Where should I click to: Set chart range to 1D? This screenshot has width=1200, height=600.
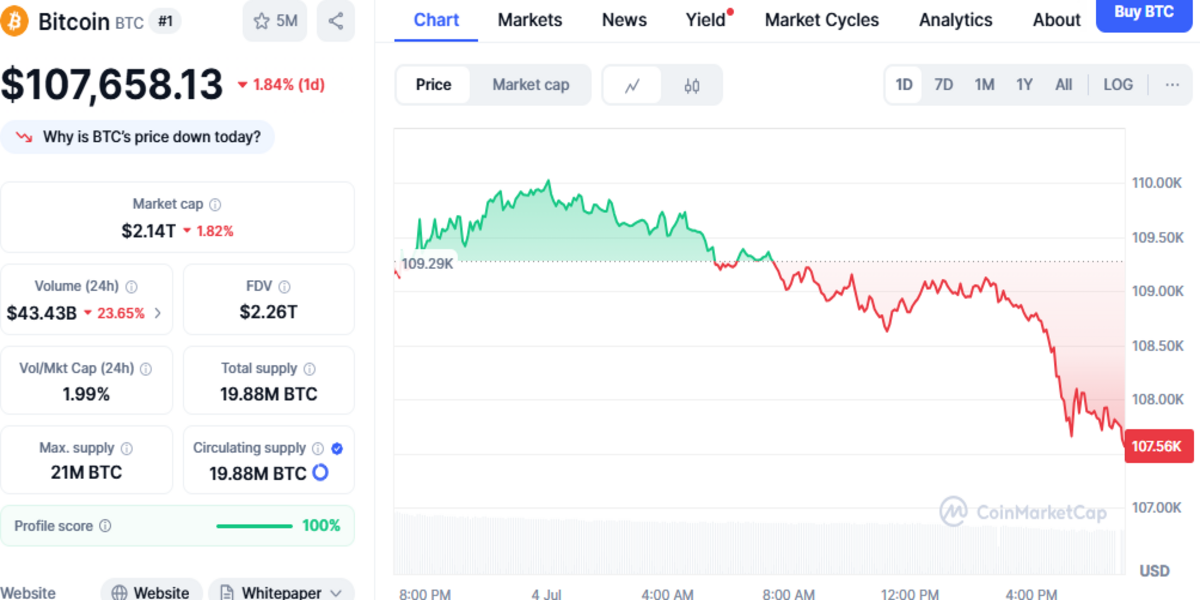pyautogui.click(x=904, y=85)
